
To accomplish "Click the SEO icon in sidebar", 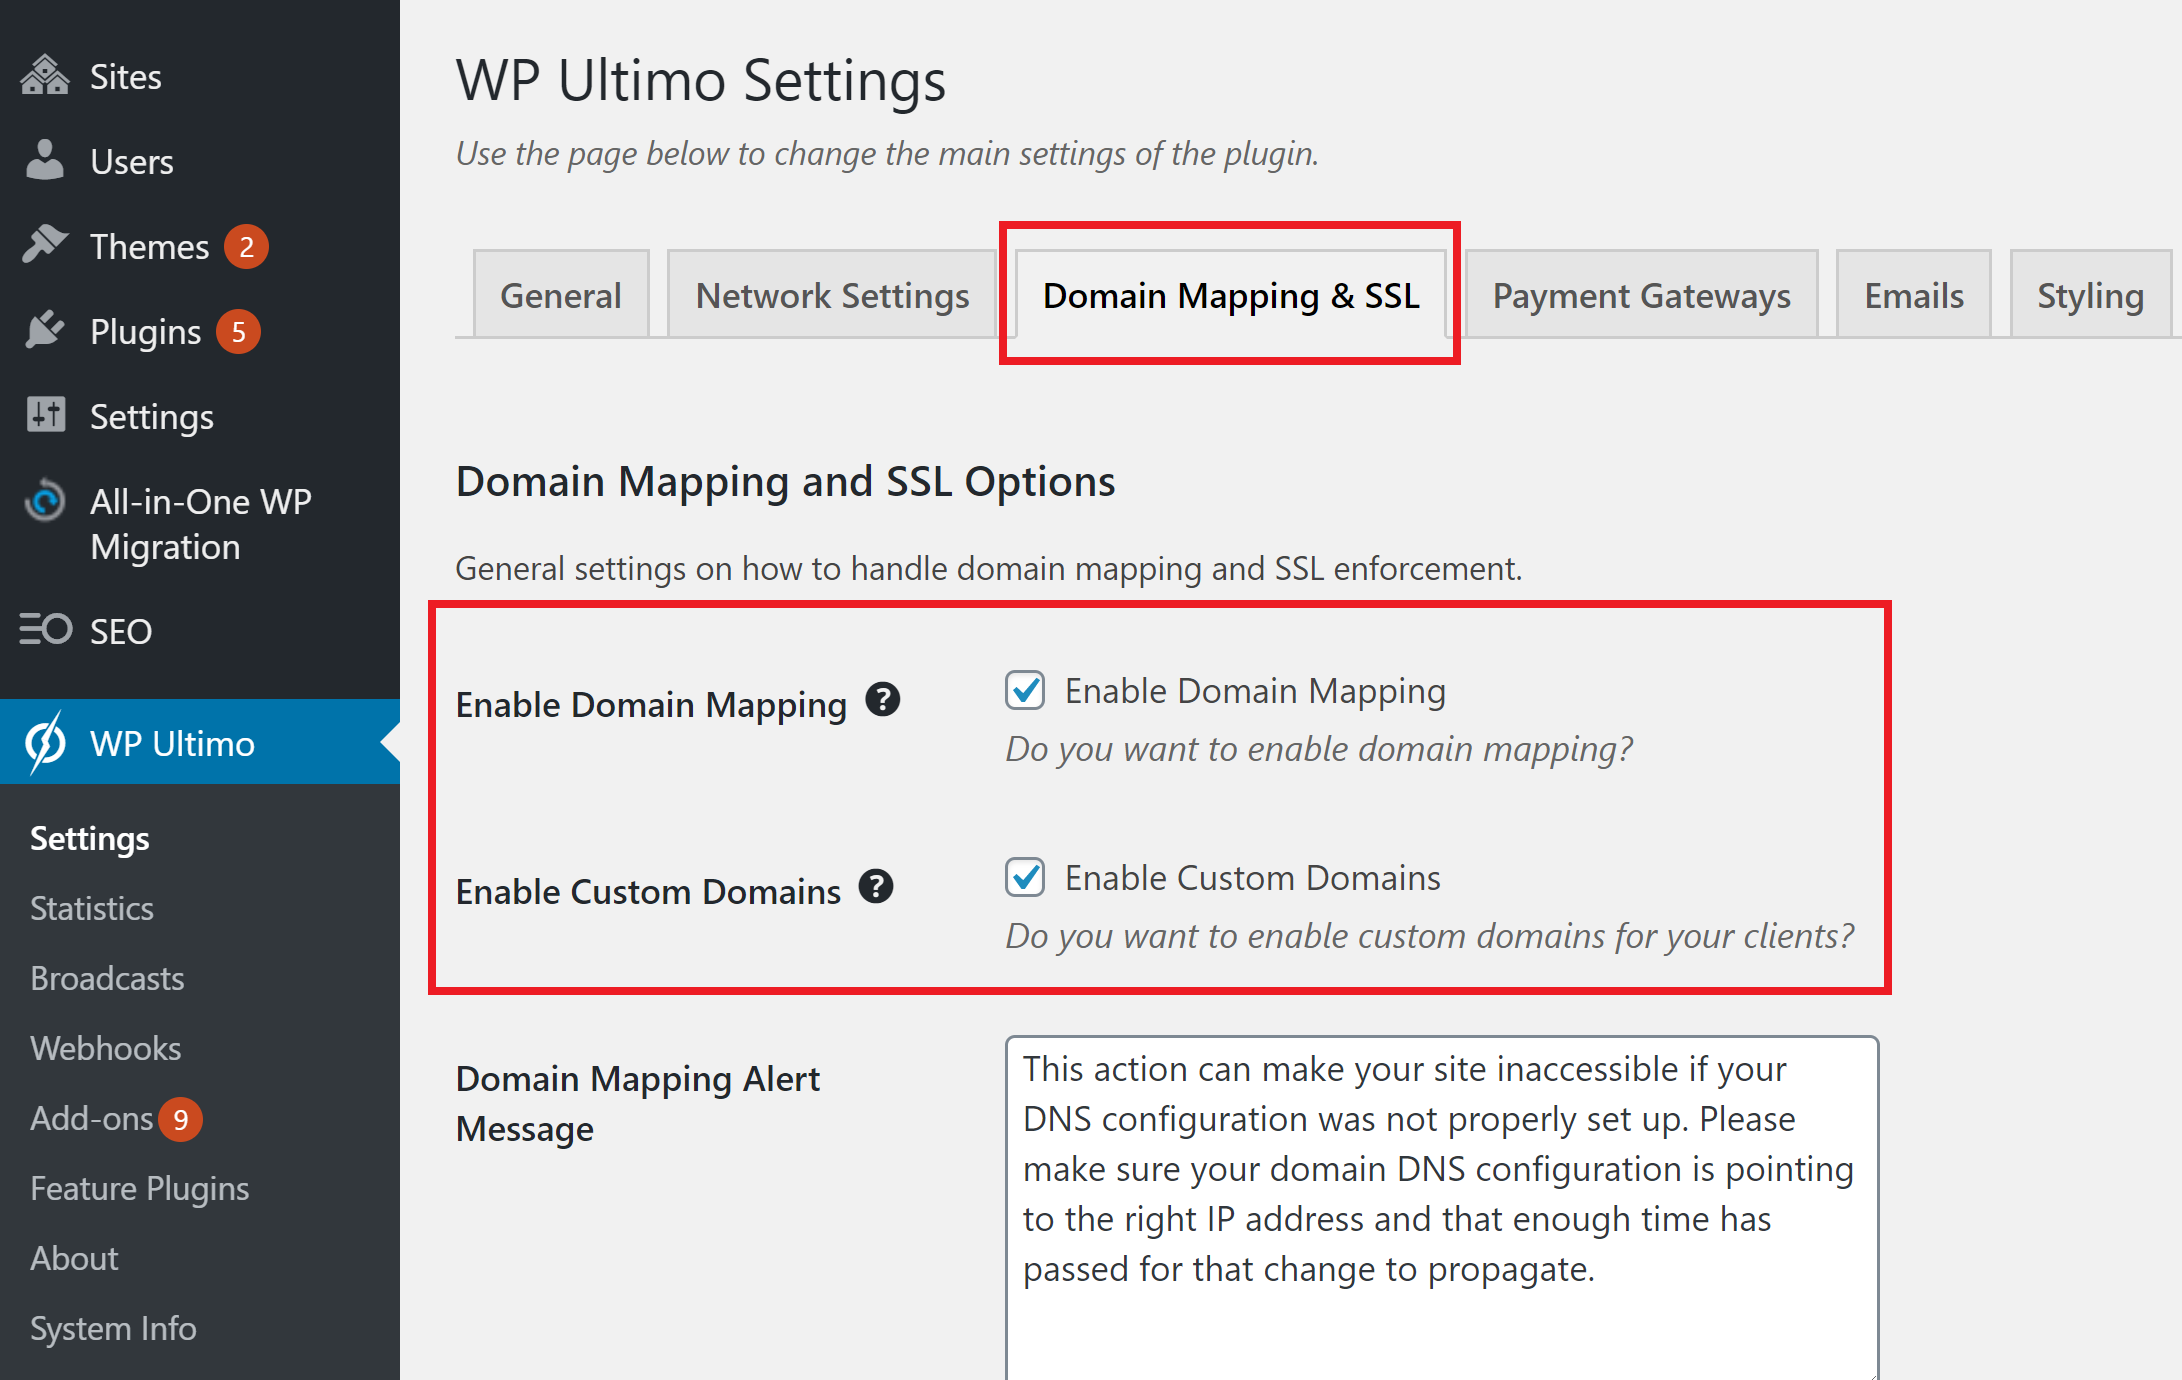I will pos(46,630).
